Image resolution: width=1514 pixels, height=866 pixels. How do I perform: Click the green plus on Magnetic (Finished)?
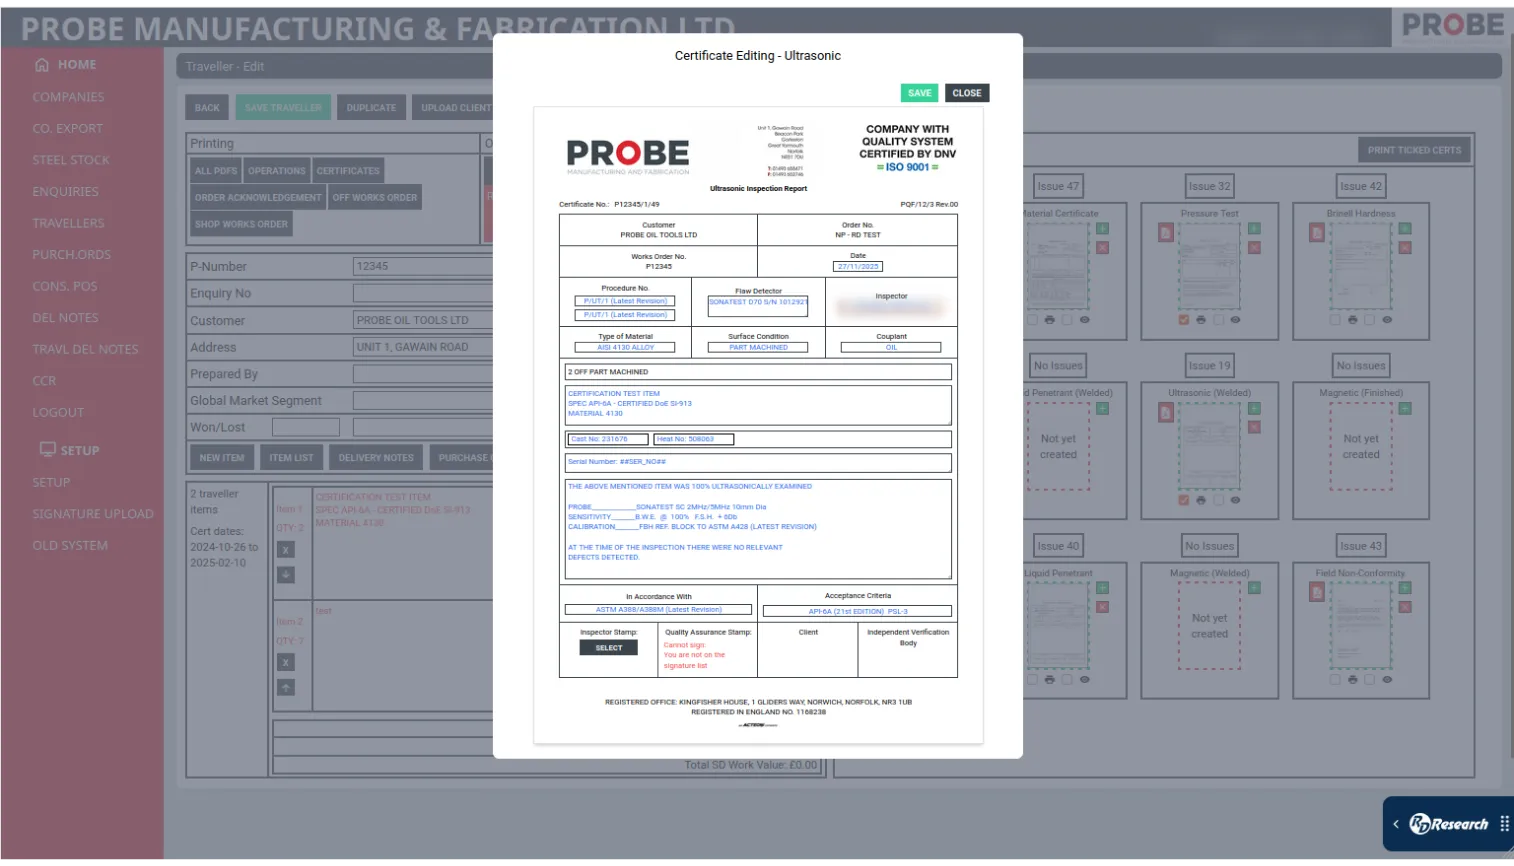(x=1405, y=408)
